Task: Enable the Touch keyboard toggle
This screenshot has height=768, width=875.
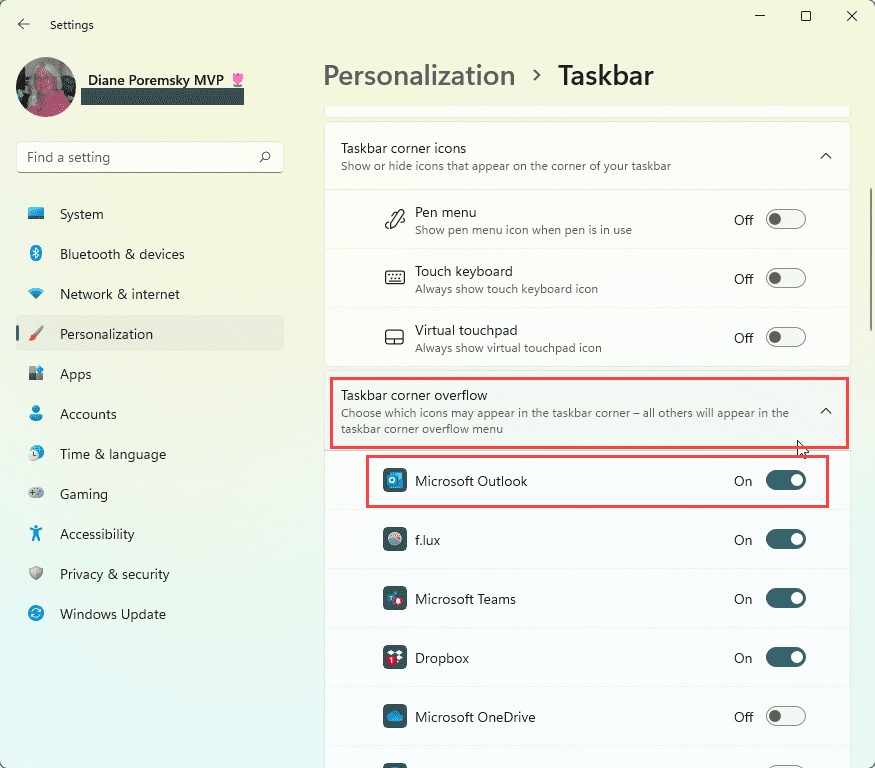Action: (786, 278)
